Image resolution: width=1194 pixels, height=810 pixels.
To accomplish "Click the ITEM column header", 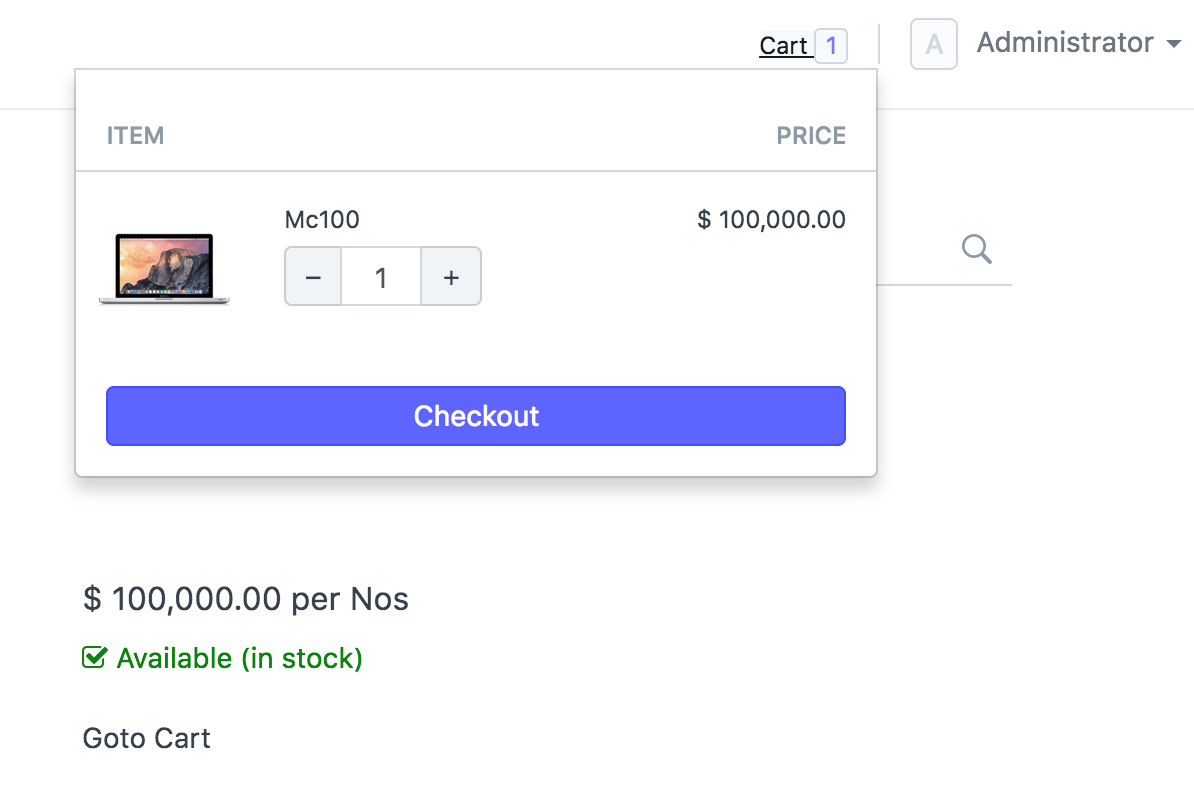I will tap(135, 136).
